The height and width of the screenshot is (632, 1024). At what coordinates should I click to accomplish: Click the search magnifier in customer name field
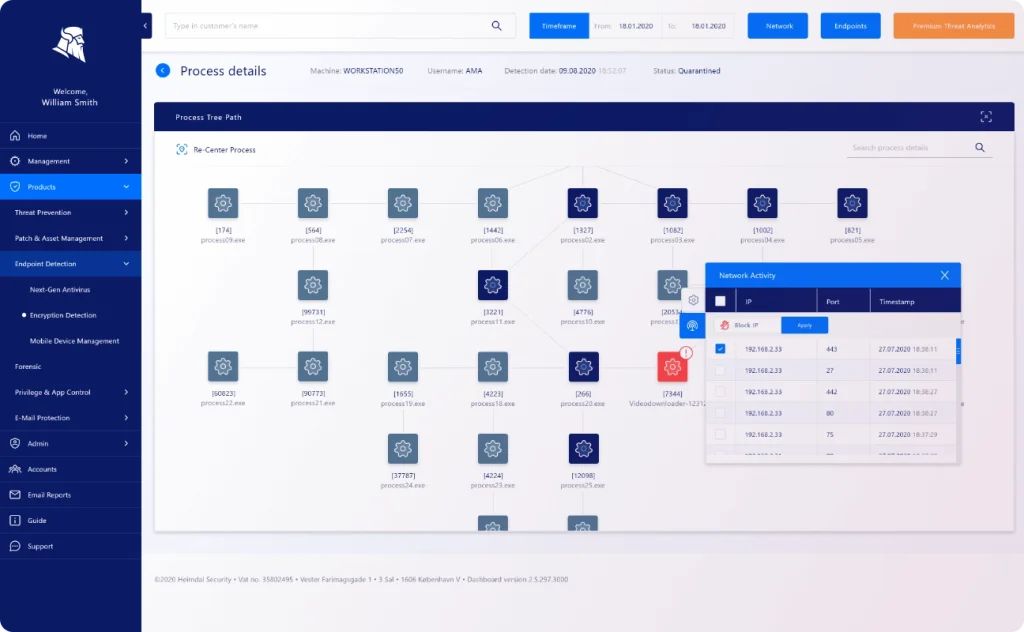pyautogui.click(x=497, y=26)
